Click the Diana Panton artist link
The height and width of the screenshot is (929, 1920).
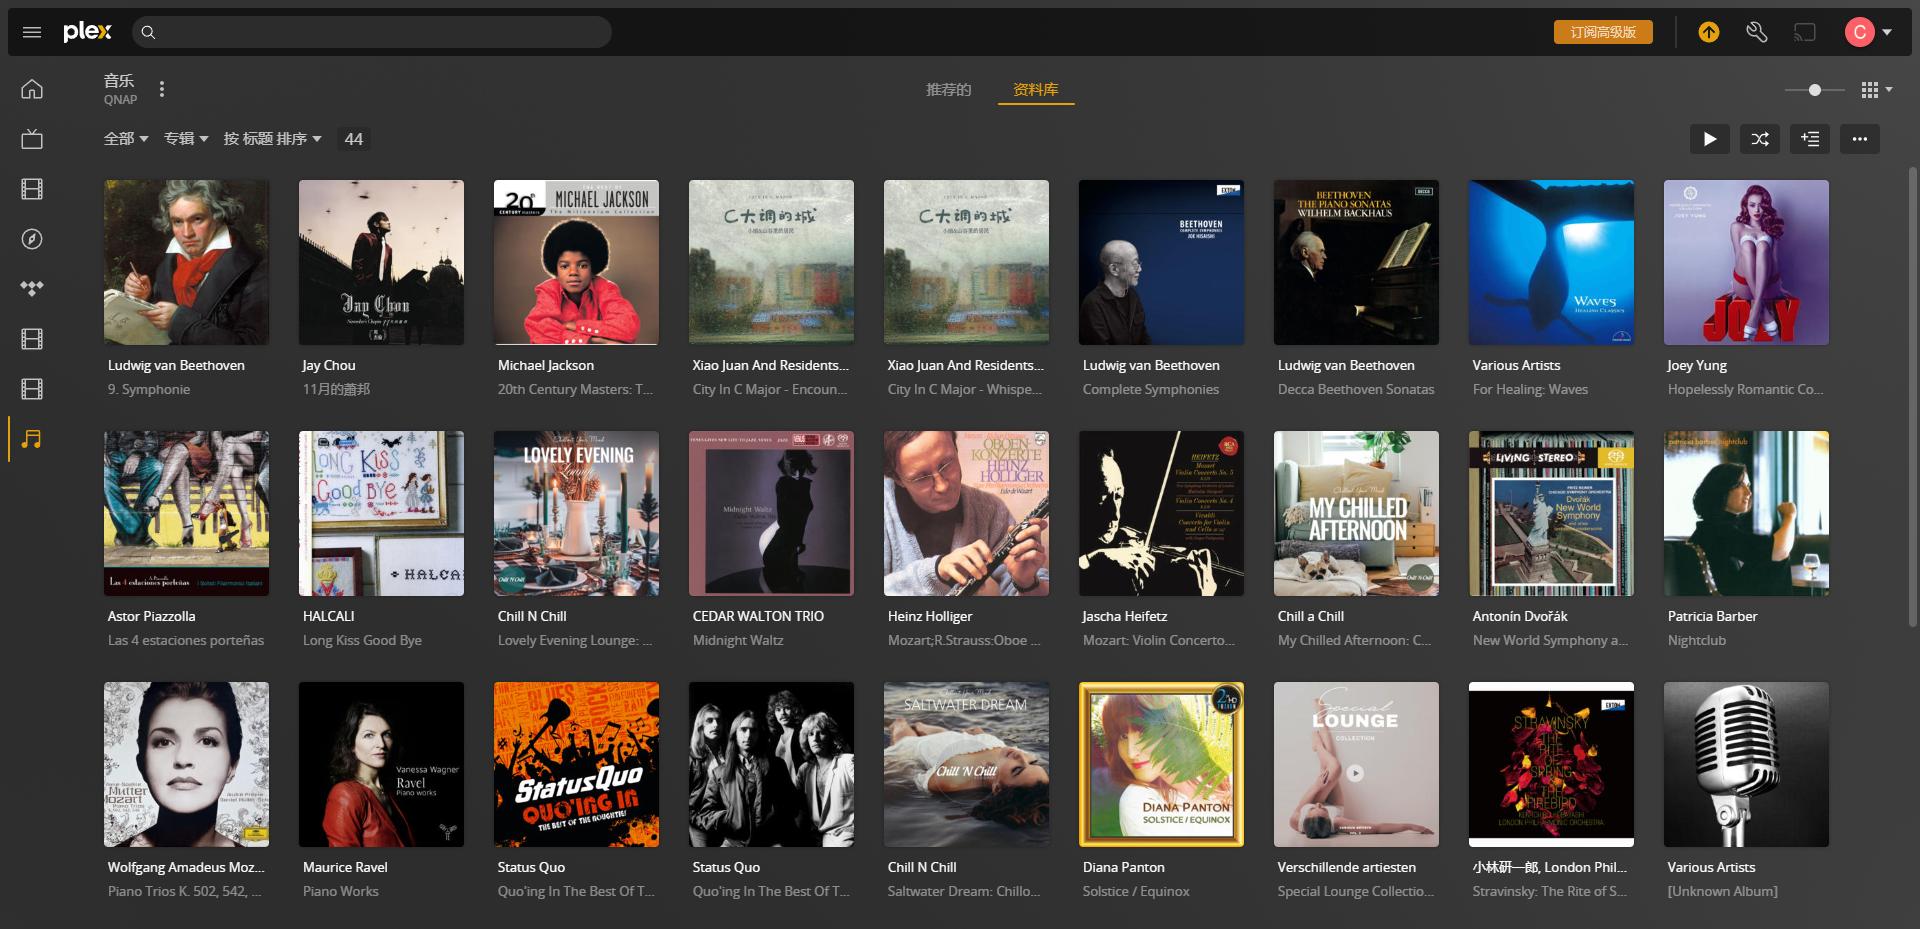tap(1124, 868)
